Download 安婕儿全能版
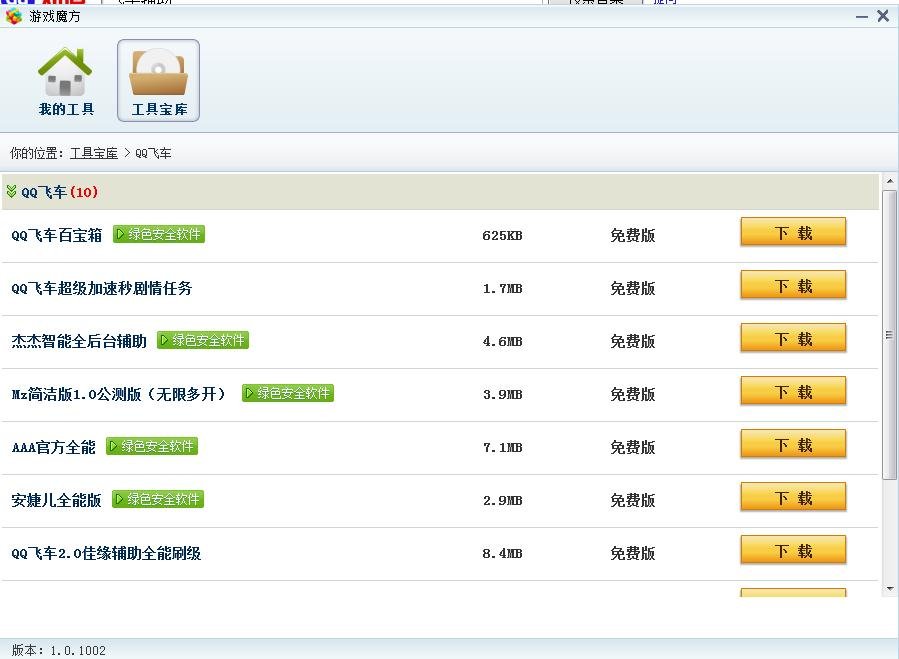Image resolution: width=899 pixels, height=659 pixels. [793, 497]
